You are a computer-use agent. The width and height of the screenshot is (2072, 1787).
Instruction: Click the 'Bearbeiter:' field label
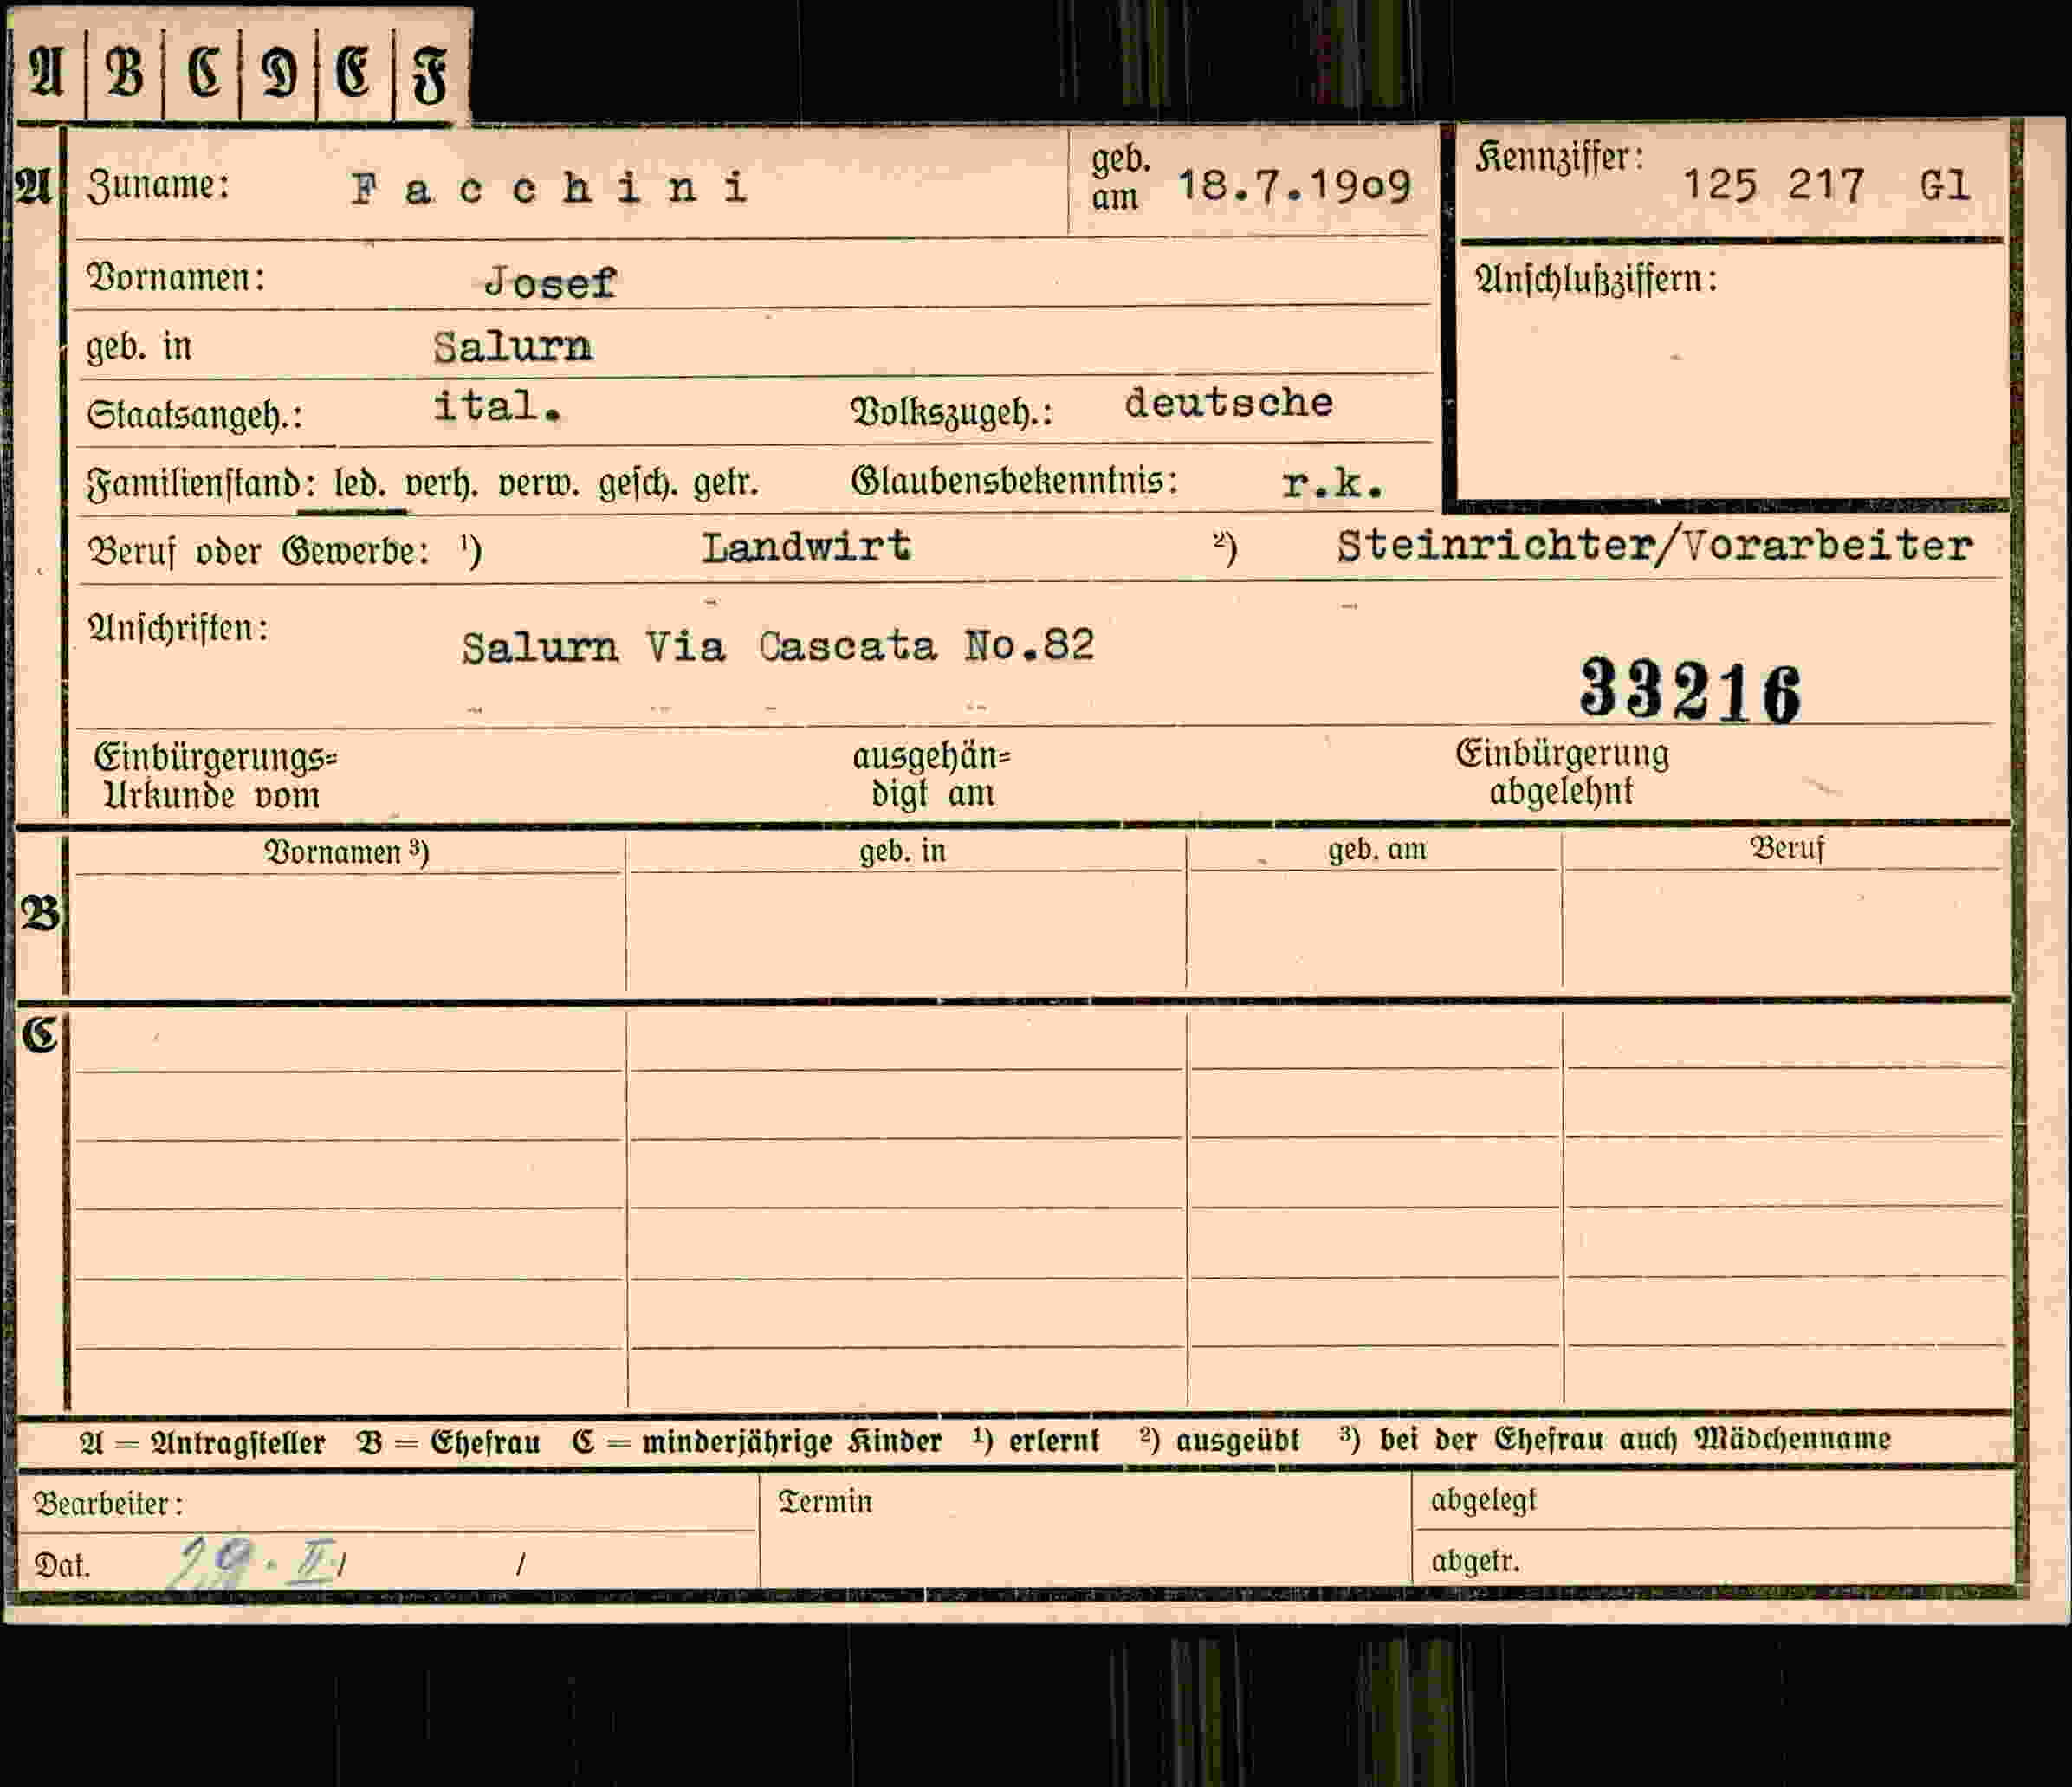pos(108,1504)
